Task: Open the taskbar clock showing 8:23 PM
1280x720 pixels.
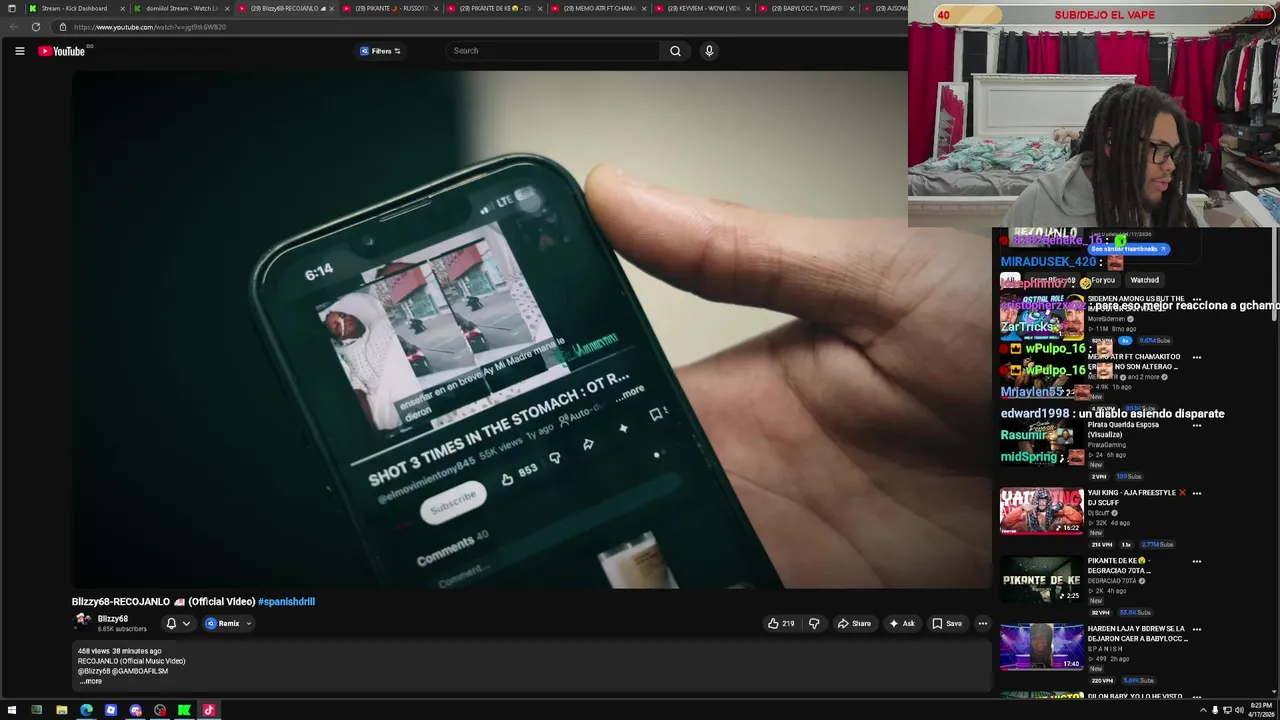Action: click(1261, 710)
